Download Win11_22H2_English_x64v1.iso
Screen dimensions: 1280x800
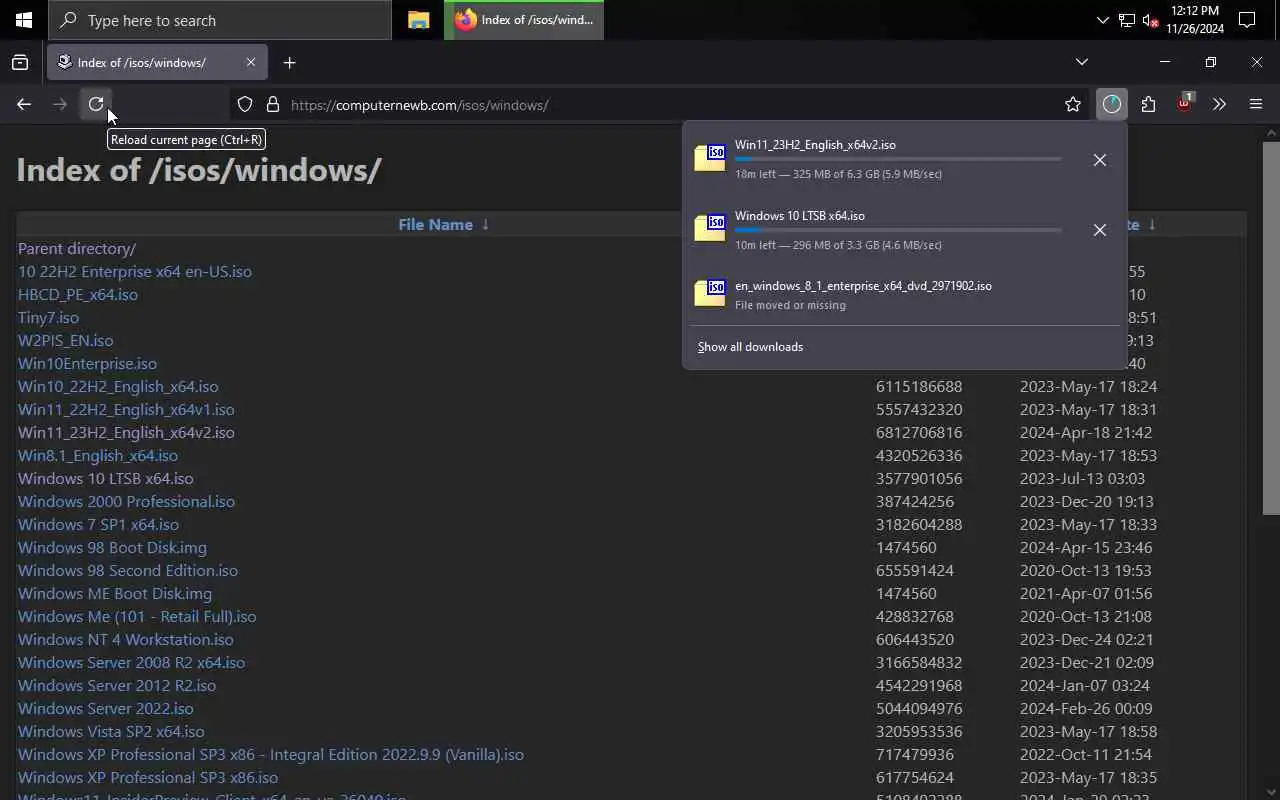click(126, 409)
